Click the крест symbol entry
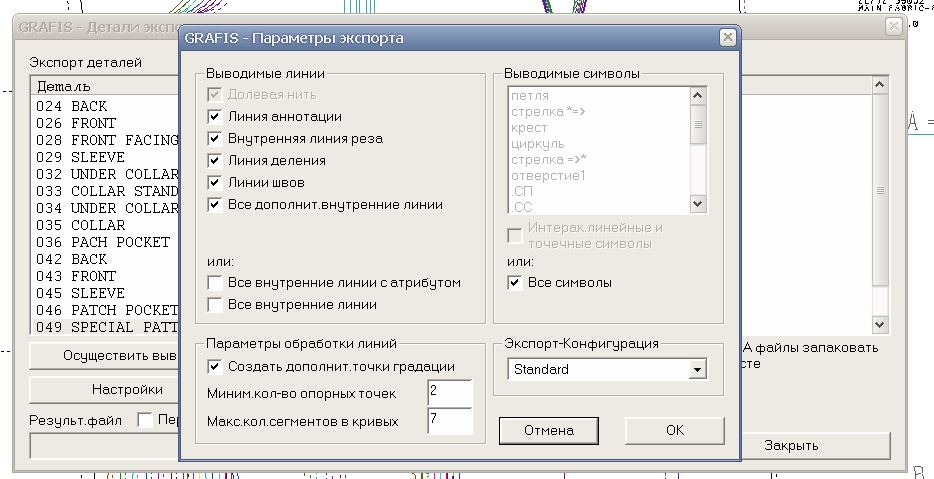Image resolution: width=934 pixels, height=479 pixels. (529, 127)
